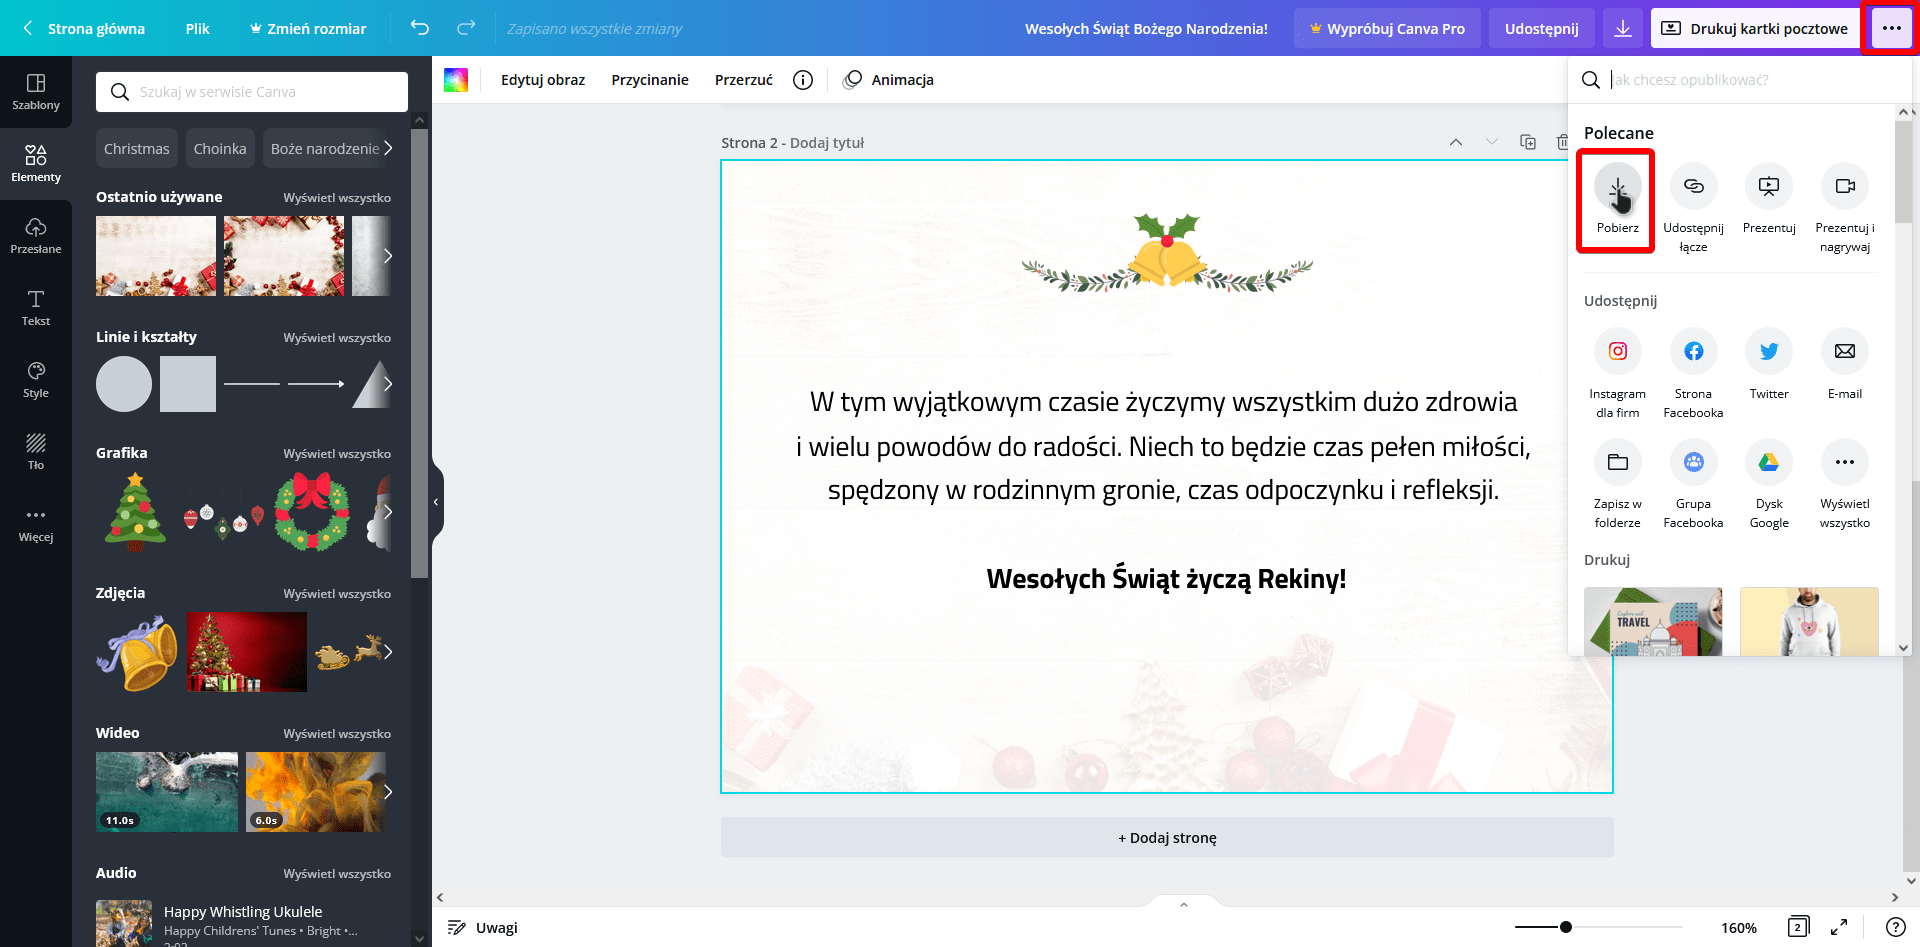
Task: Move page up arrow
Action: click(x=1456, y=142)
